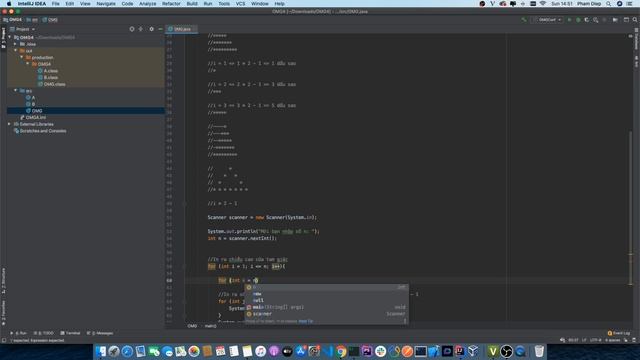Open Finder from the dock
The width and height of the screenshot is (640, 360).
(x=100, y=351)
